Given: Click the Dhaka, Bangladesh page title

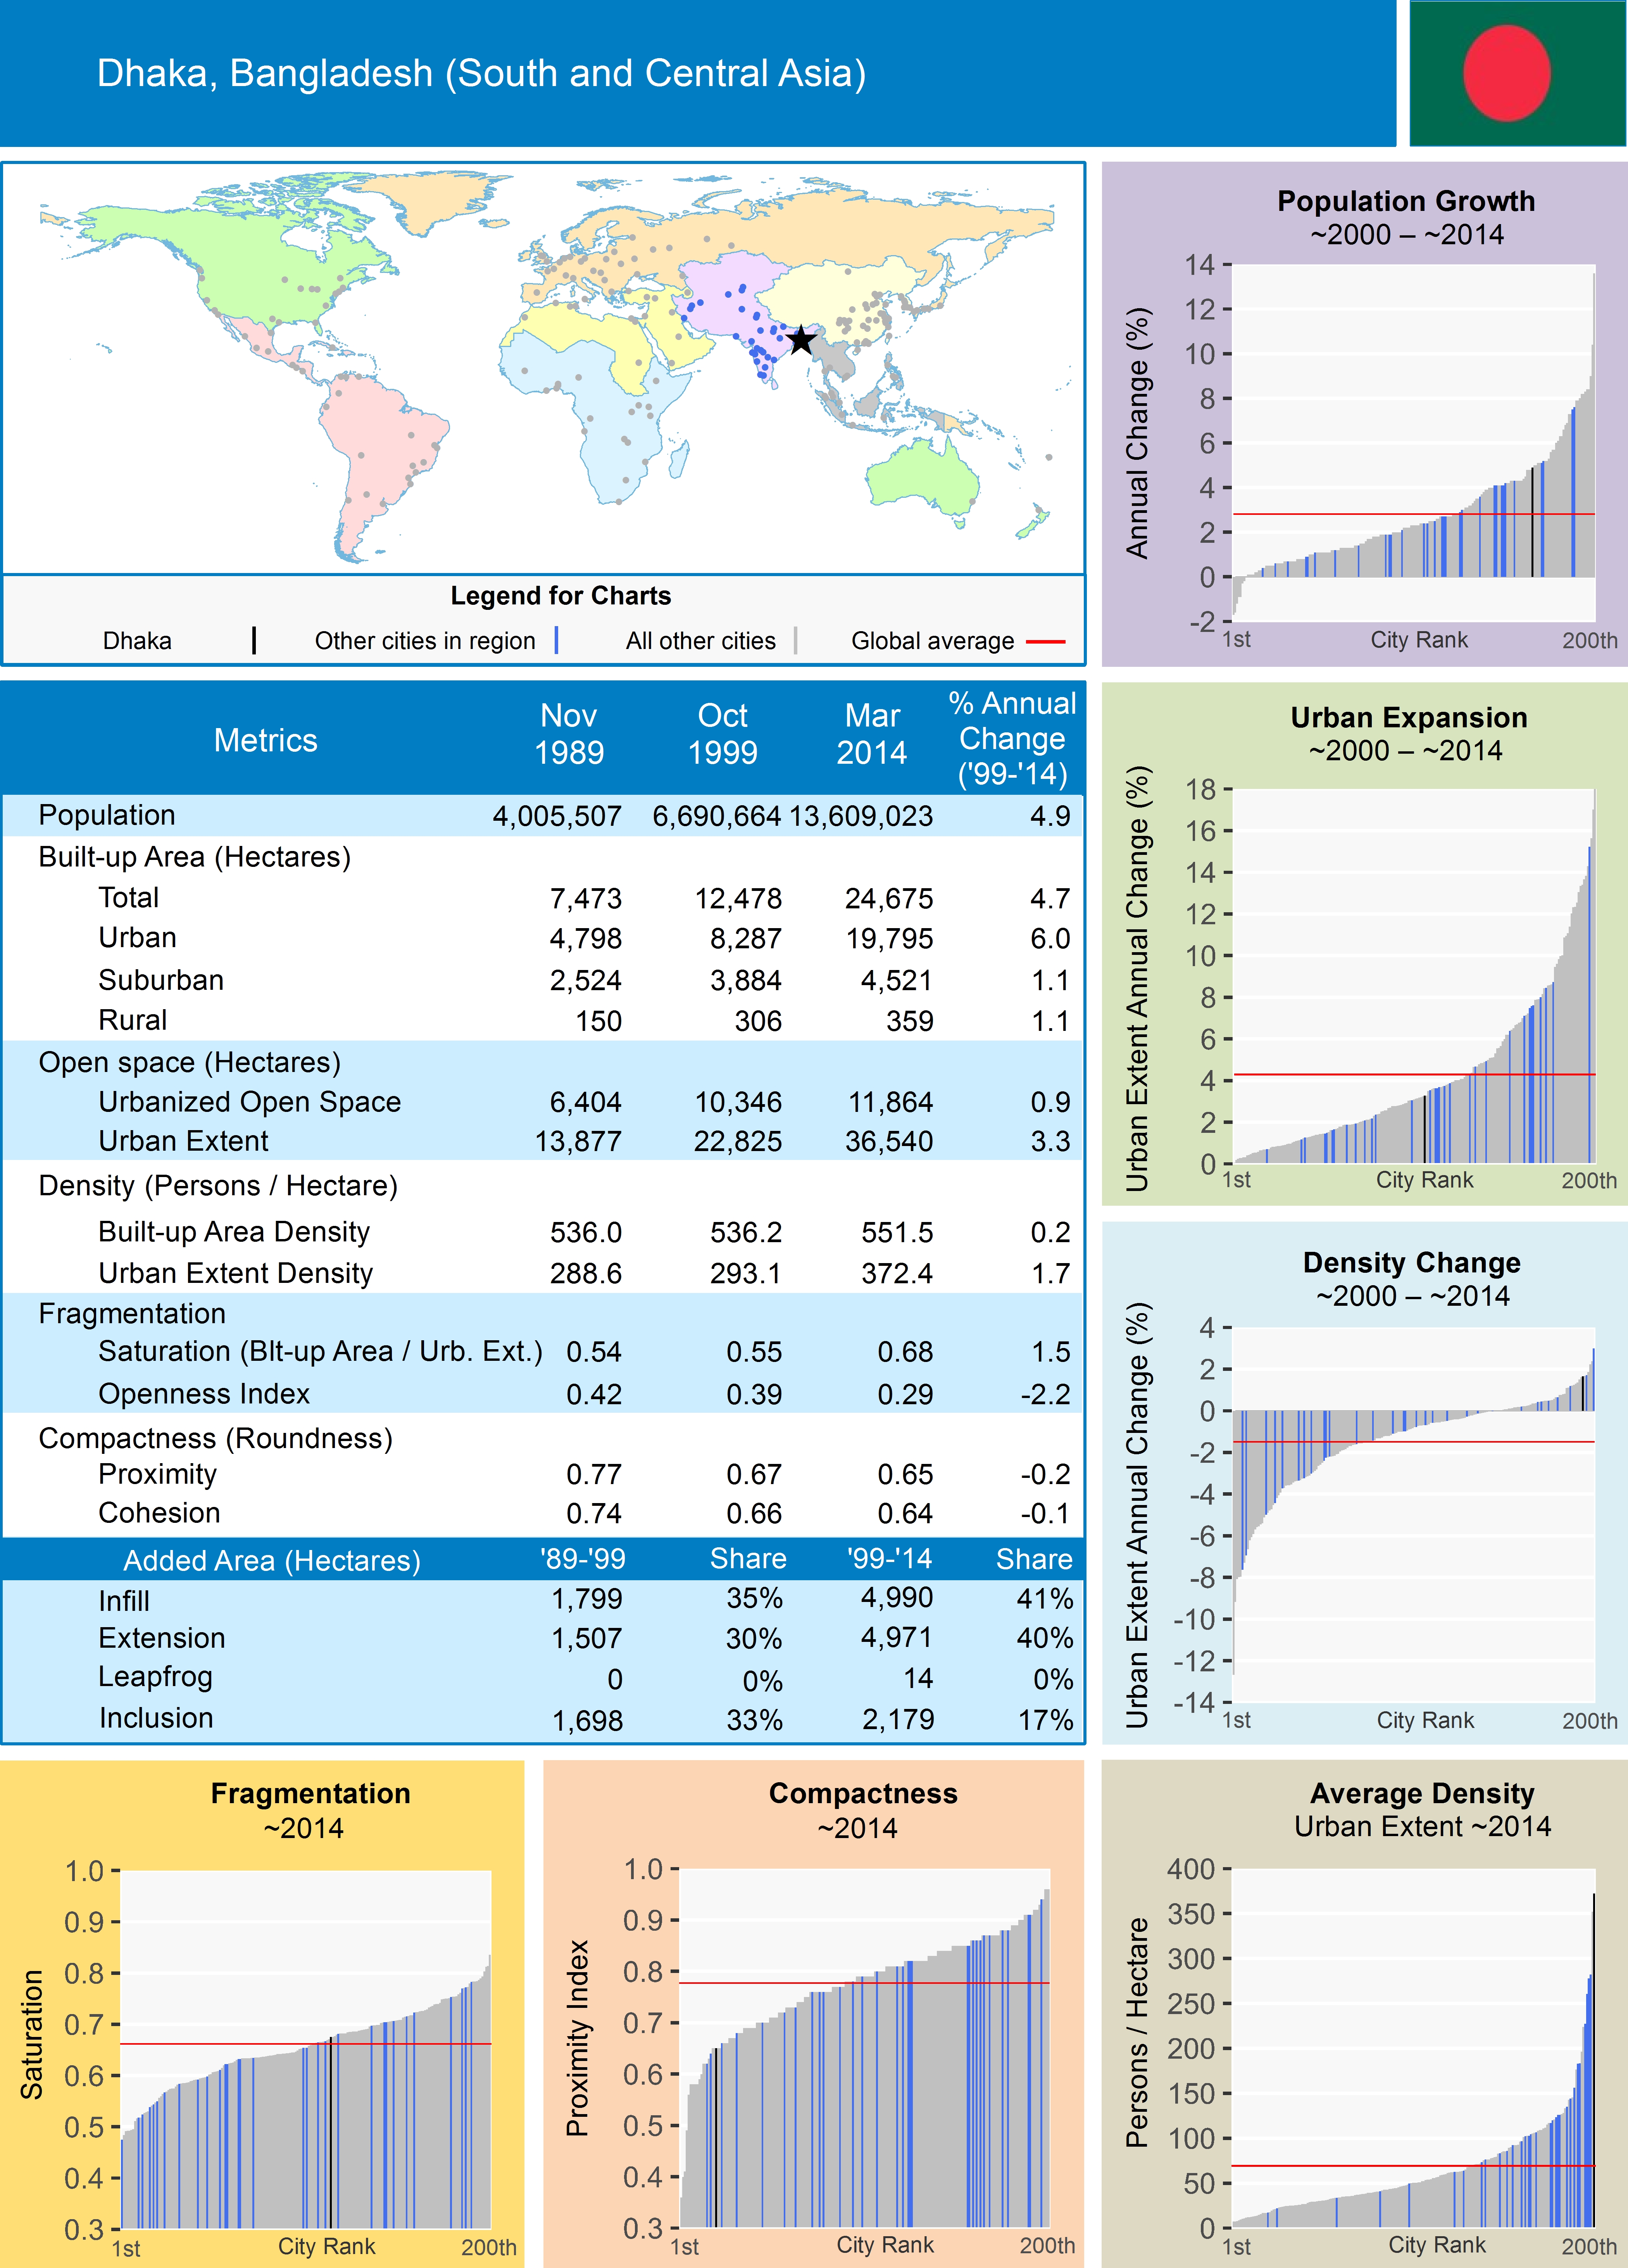Looking at the screenshot, I should [x=481, y=73].
